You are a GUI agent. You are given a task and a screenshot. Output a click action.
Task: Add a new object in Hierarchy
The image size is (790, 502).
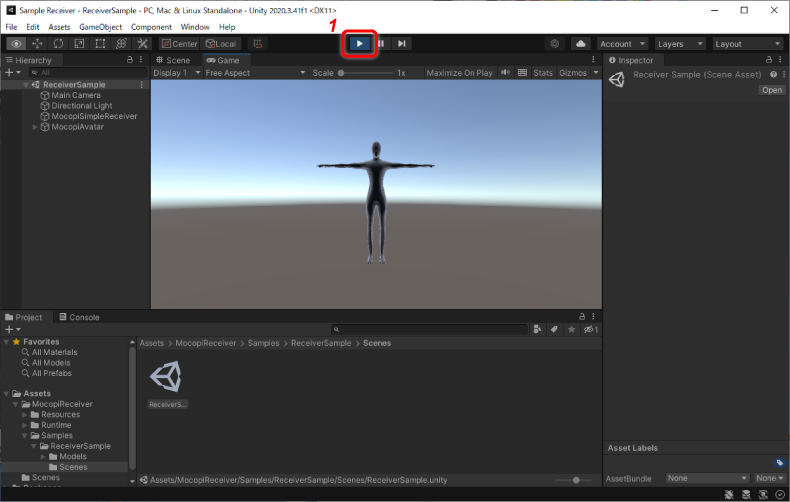click(x=12, y=73)
